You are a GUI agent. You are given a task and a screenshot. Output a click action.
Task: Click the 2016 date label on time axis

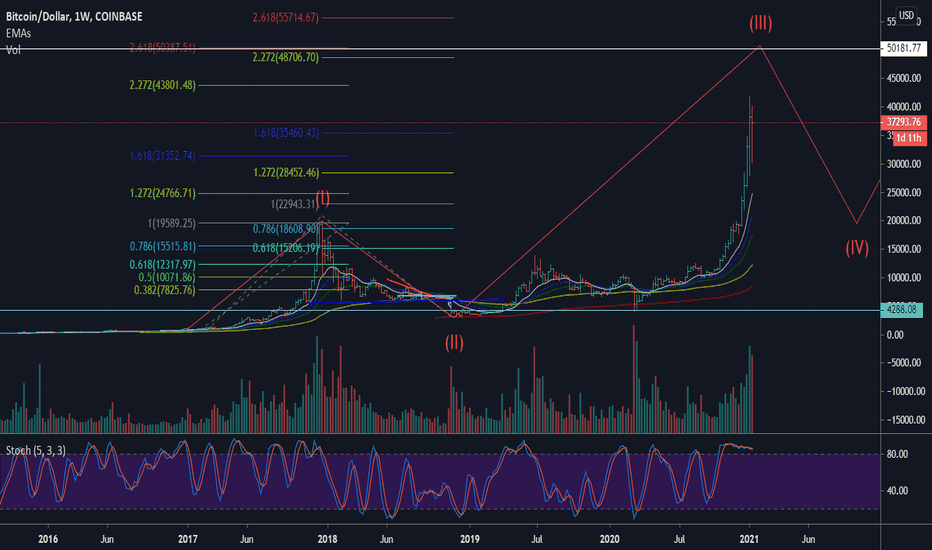tap(48, 539)
